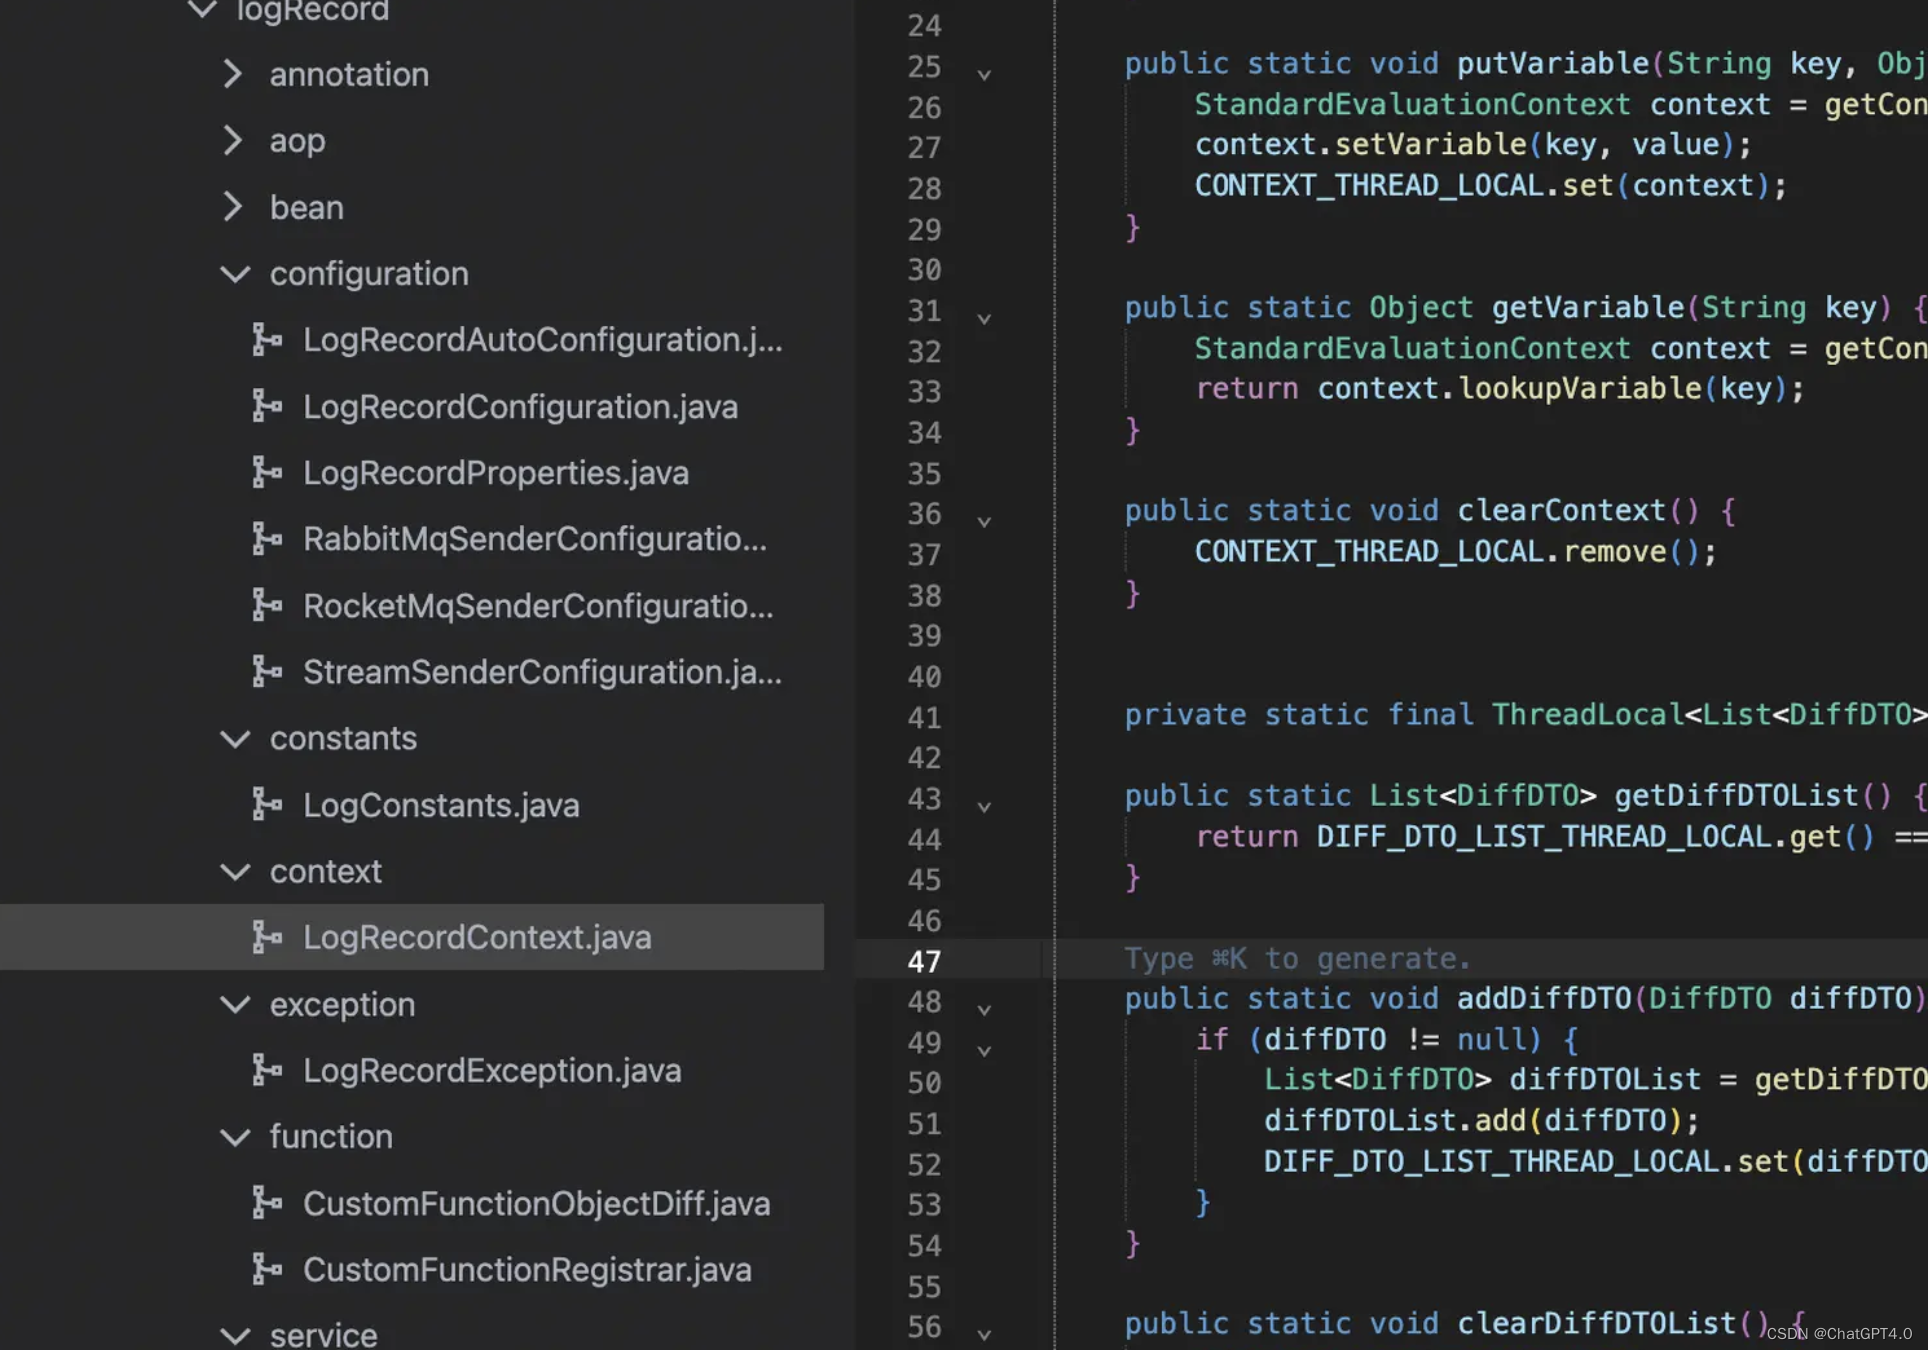Expand the bean folder
This screenshot has height=1350, width=1928.
tap(232, 207)
